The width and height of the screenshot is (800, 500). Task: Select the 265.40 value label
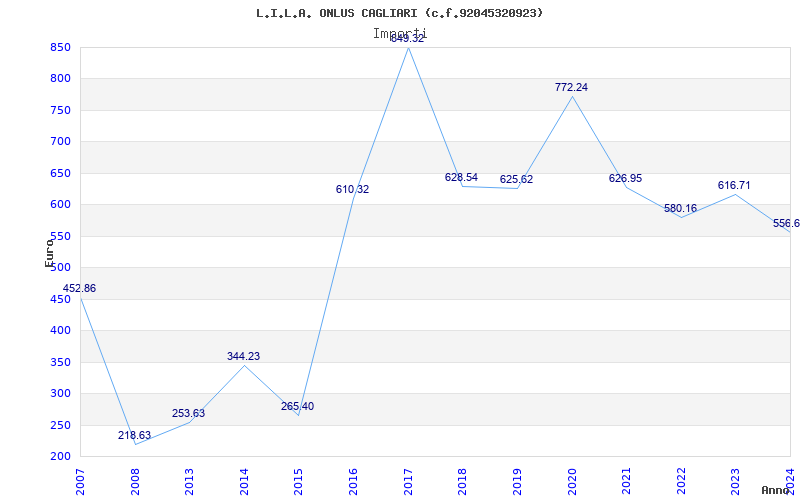pos(297,407)
